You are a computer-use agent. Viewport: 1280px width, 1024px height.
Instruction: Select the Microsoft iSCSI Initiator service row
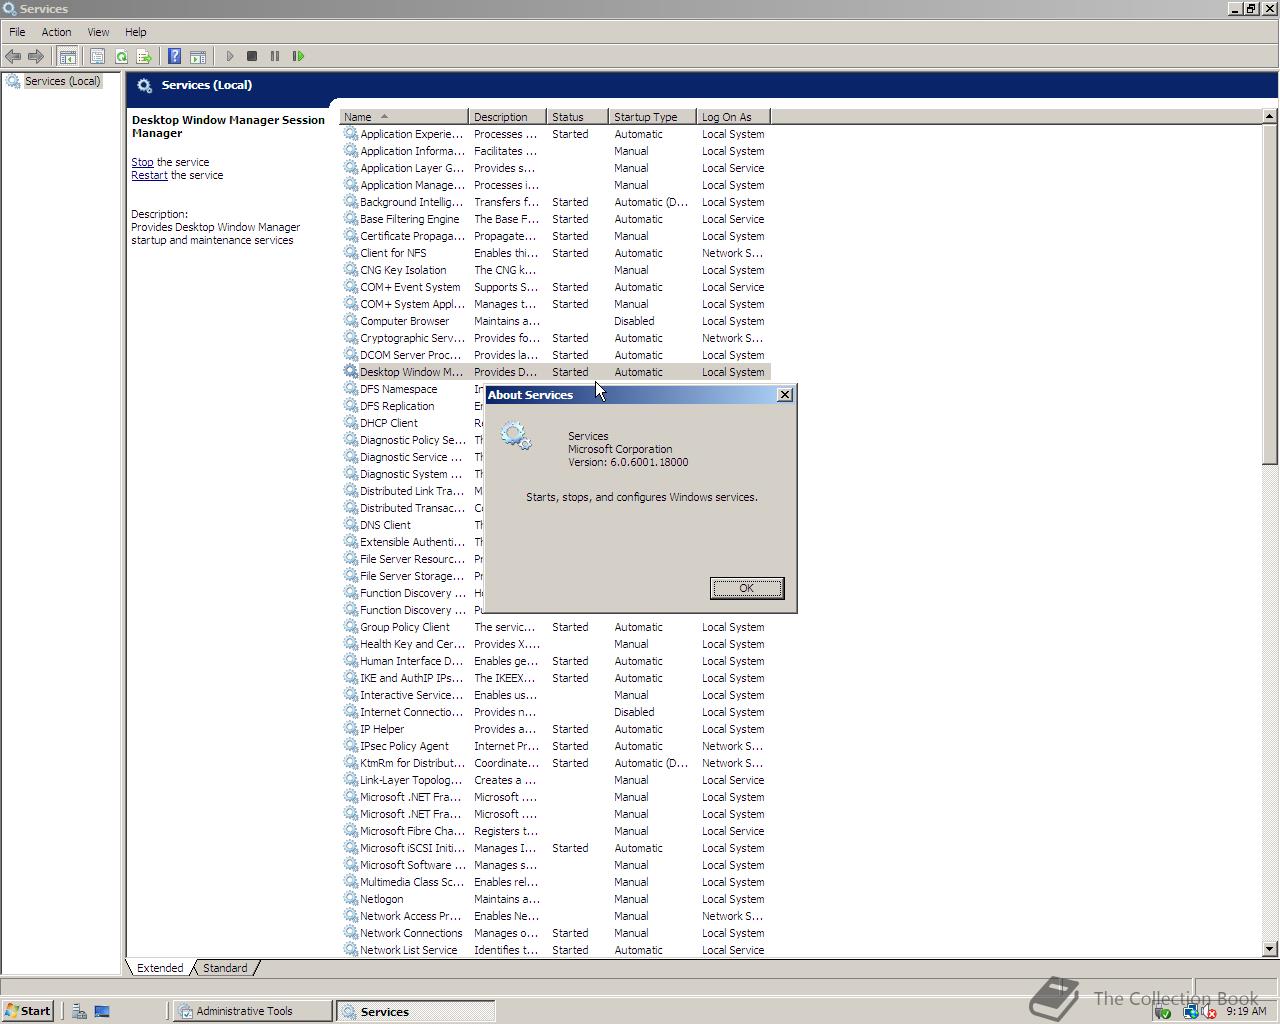point(555,848)
